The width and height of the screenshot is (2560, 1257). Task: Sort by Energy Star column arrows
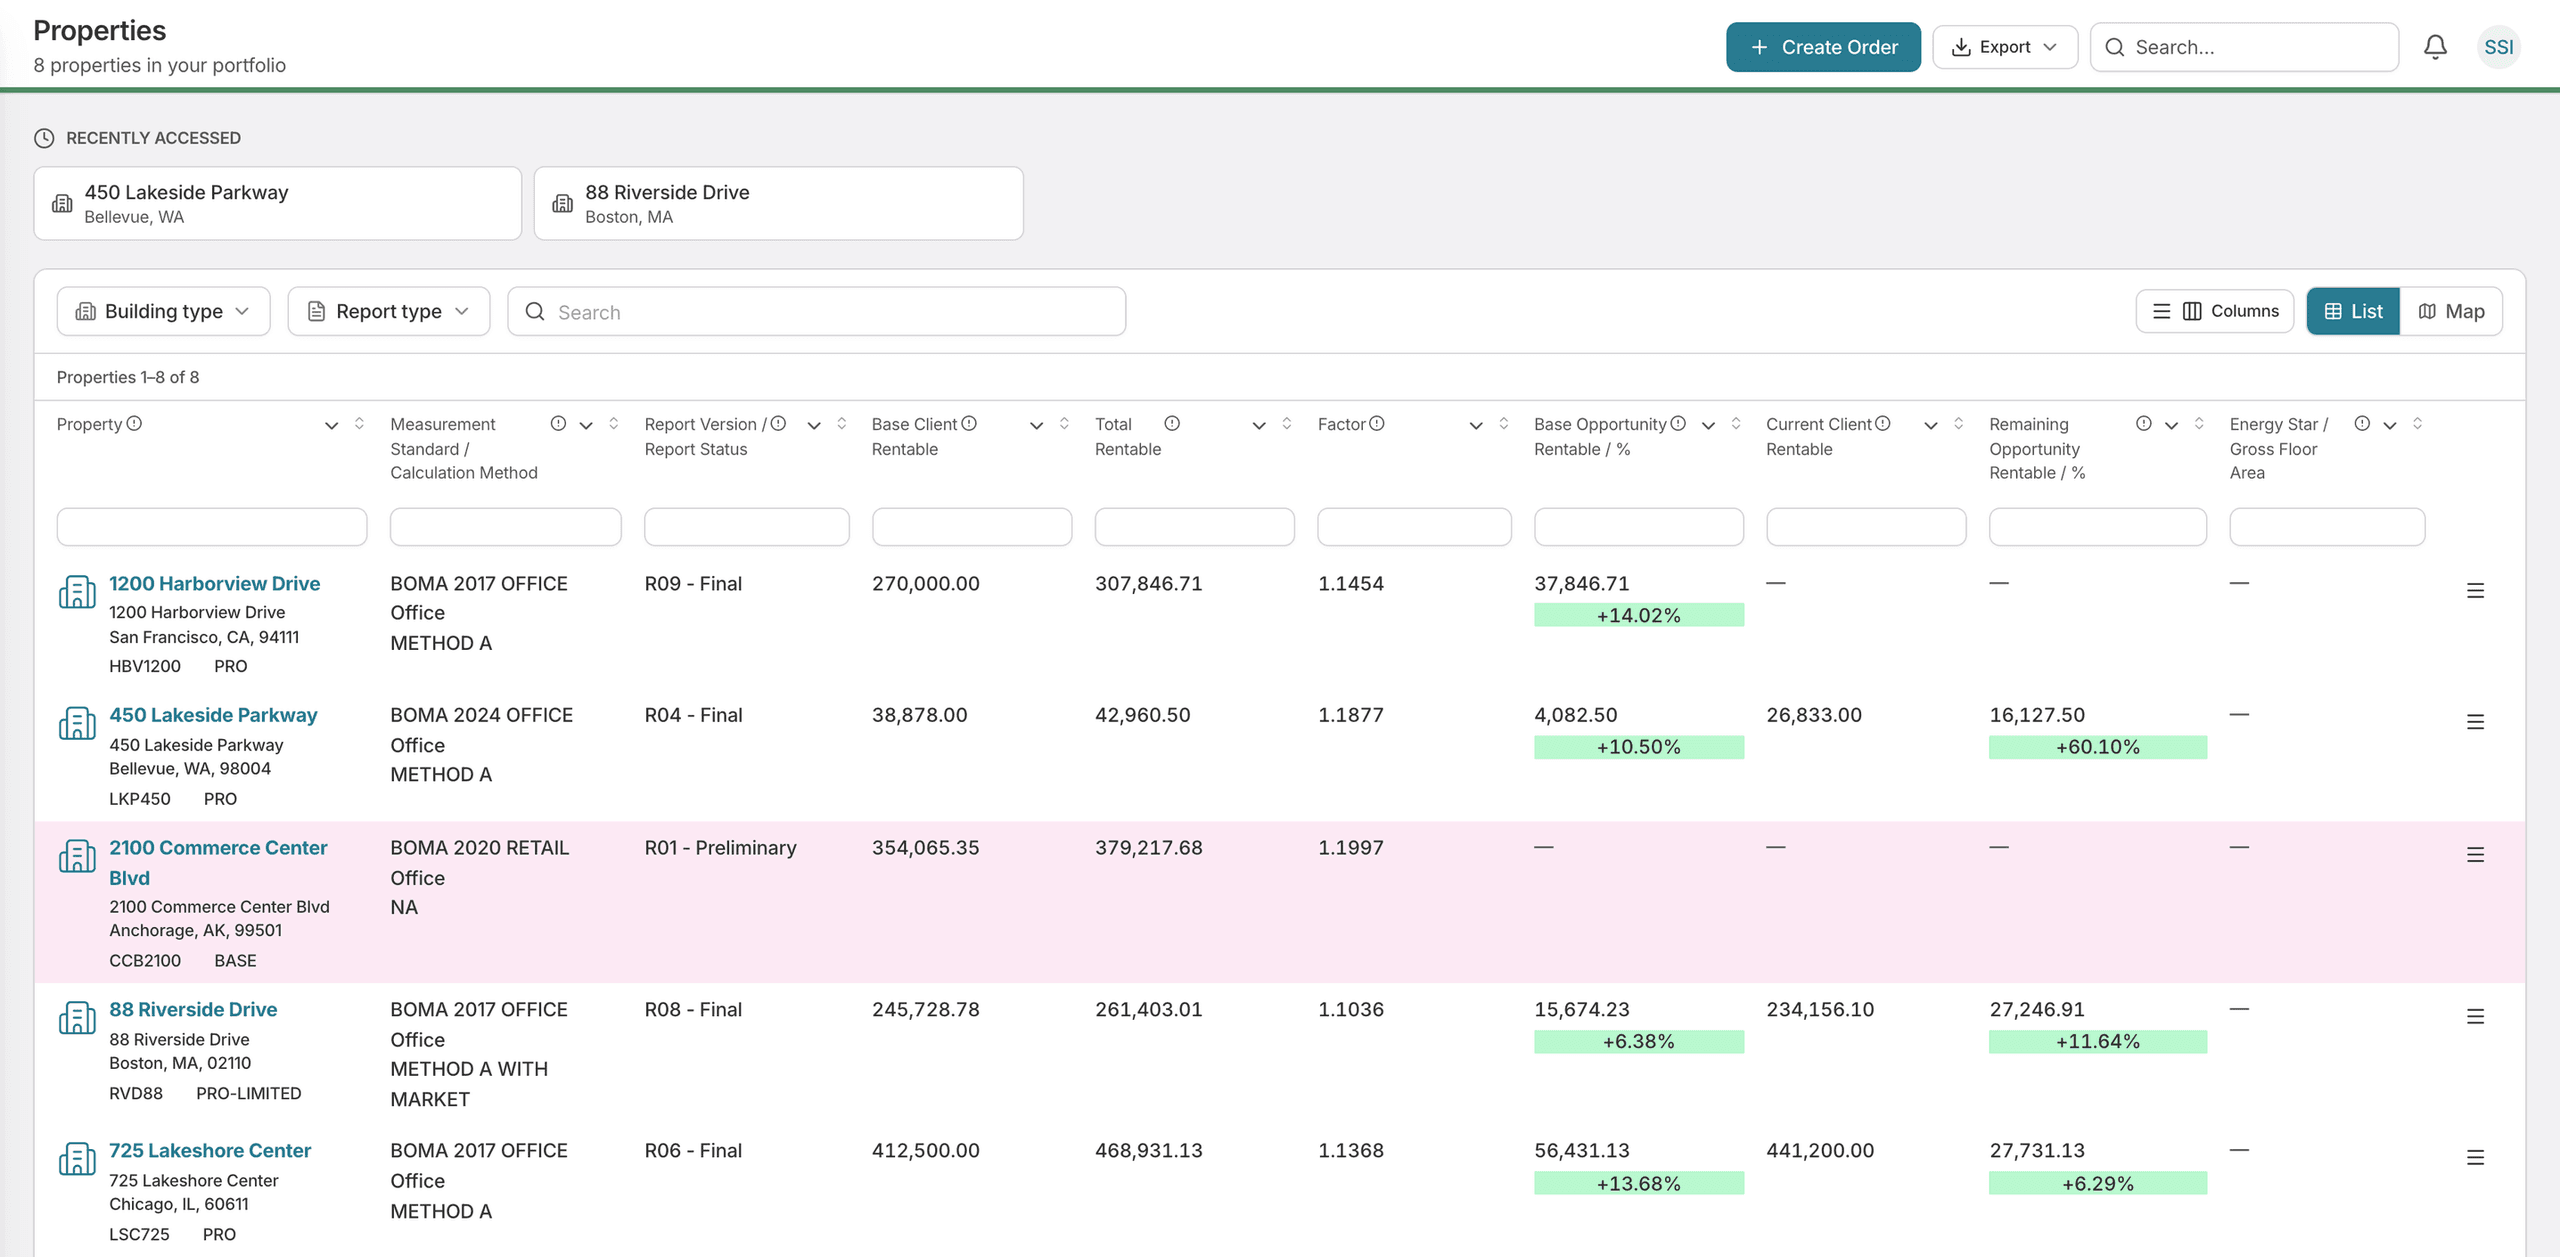click(x=2418, y=424)
